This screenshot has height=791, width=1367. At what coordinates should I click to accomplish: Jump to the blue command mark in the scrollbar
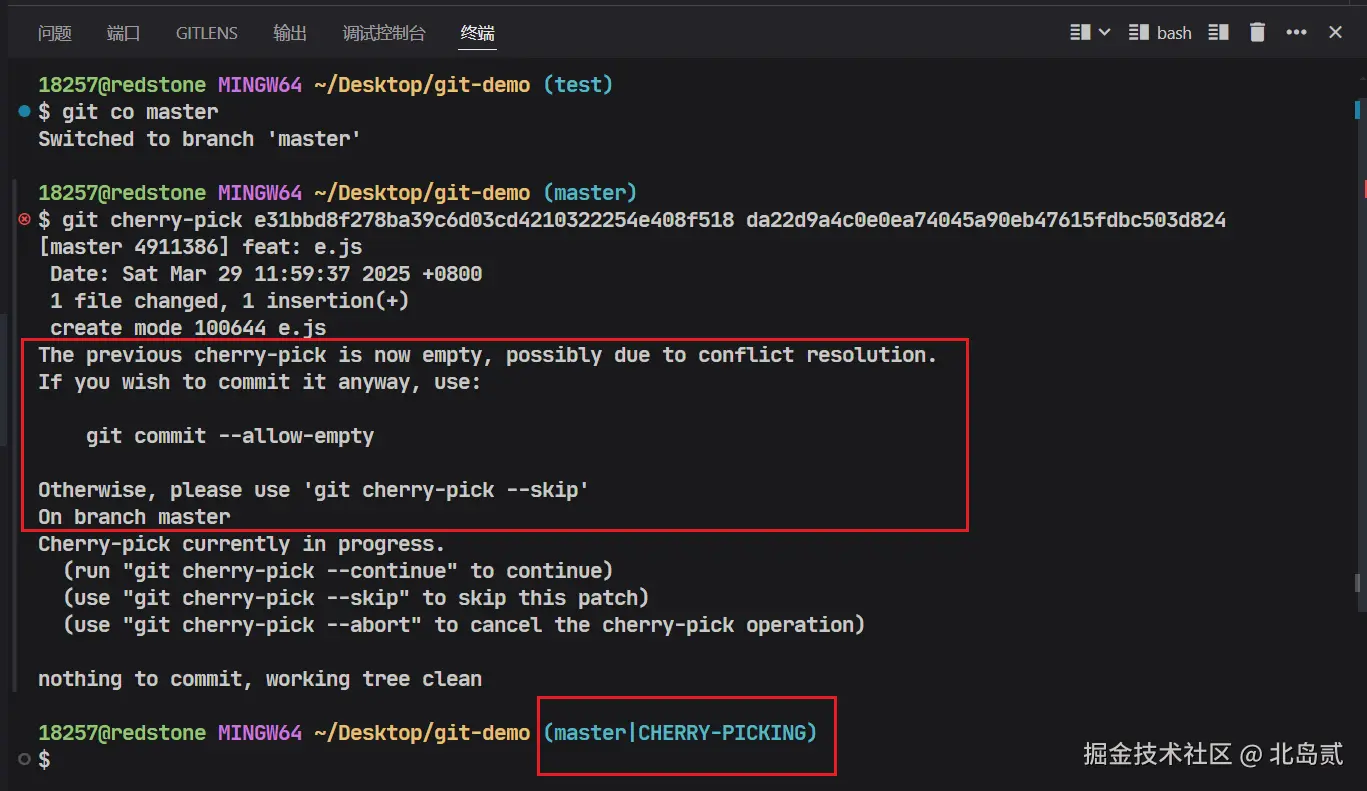(x=1358, y=108)
